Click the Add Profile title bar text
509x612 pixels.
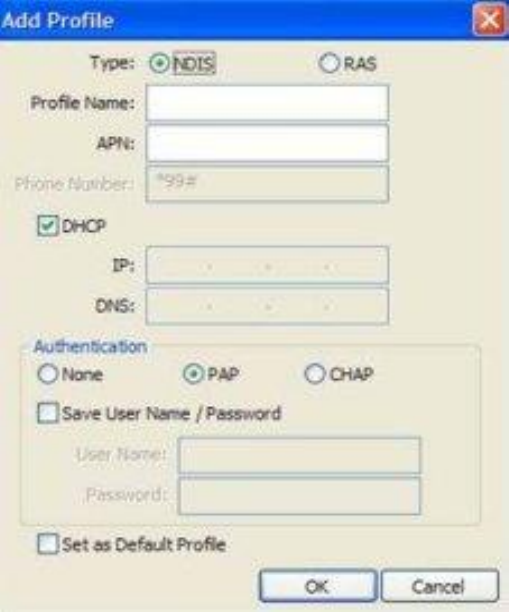[57, 20]
